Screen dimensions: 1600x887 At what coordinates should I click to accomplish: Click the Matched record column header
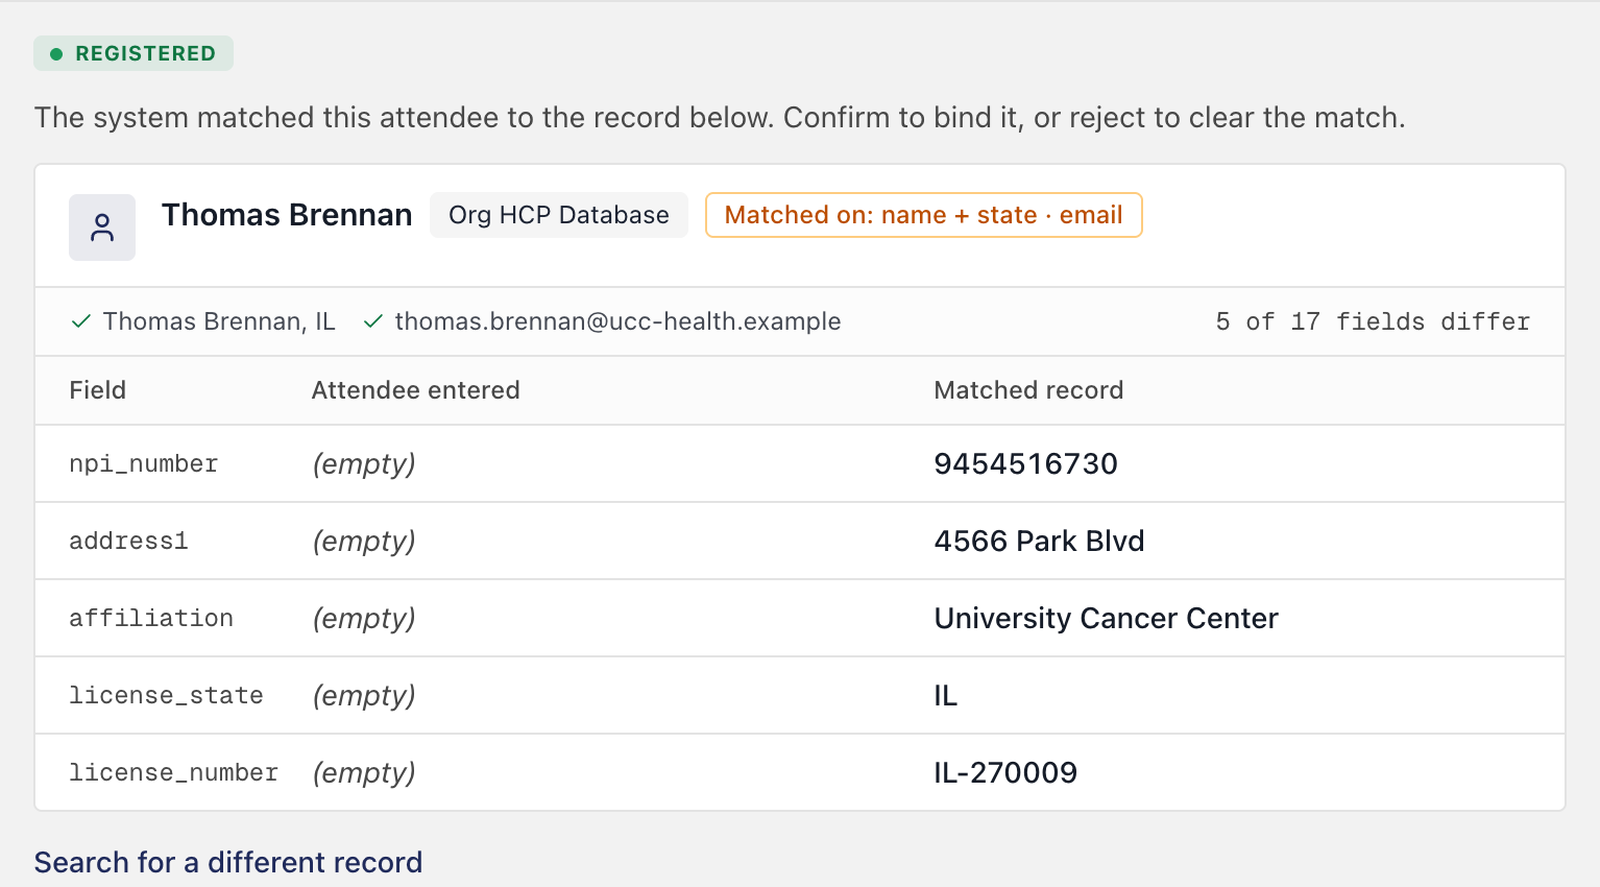click(x=1029, y=390)
